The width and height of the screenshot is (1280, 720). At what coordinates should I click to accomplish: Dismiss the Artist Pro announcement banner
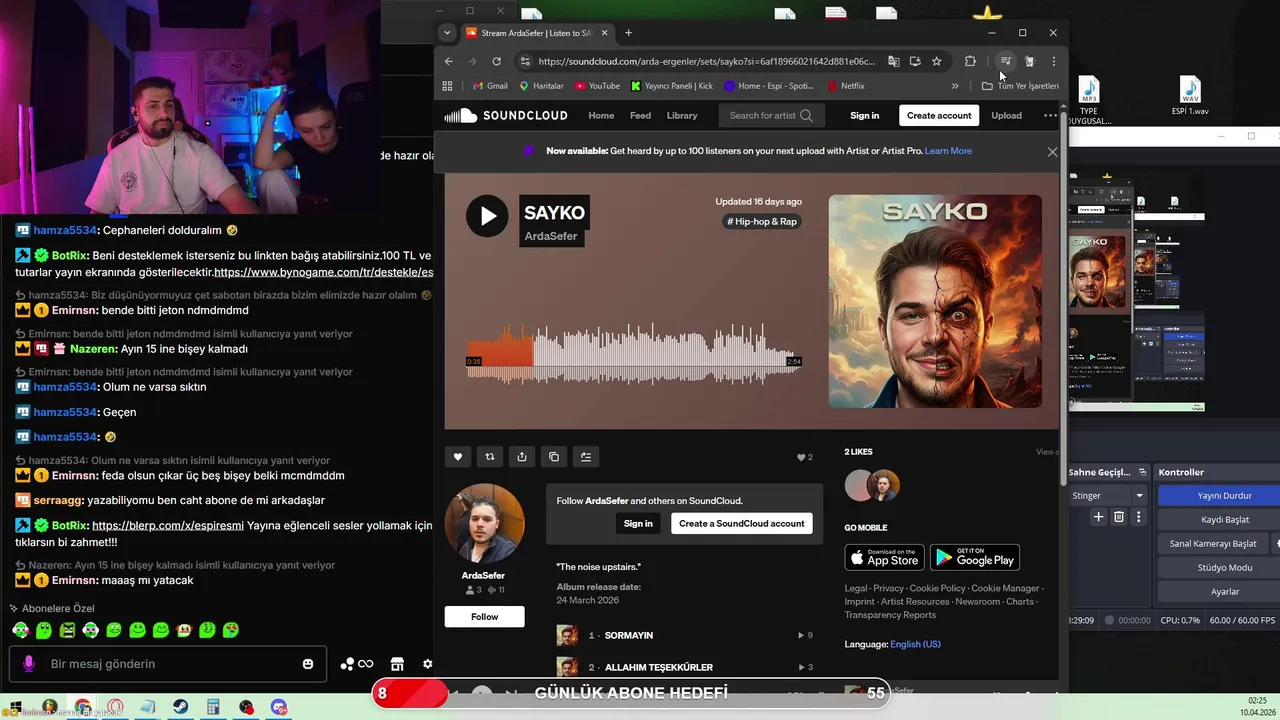[x=1052, y=152]
